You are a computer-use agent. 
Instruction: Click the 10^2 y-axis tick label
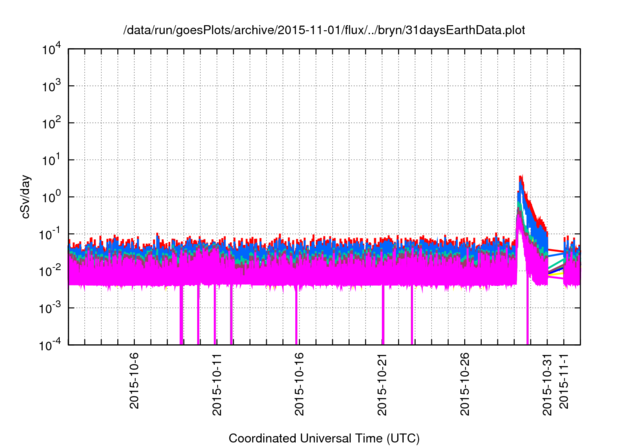(x=51, y=124)
